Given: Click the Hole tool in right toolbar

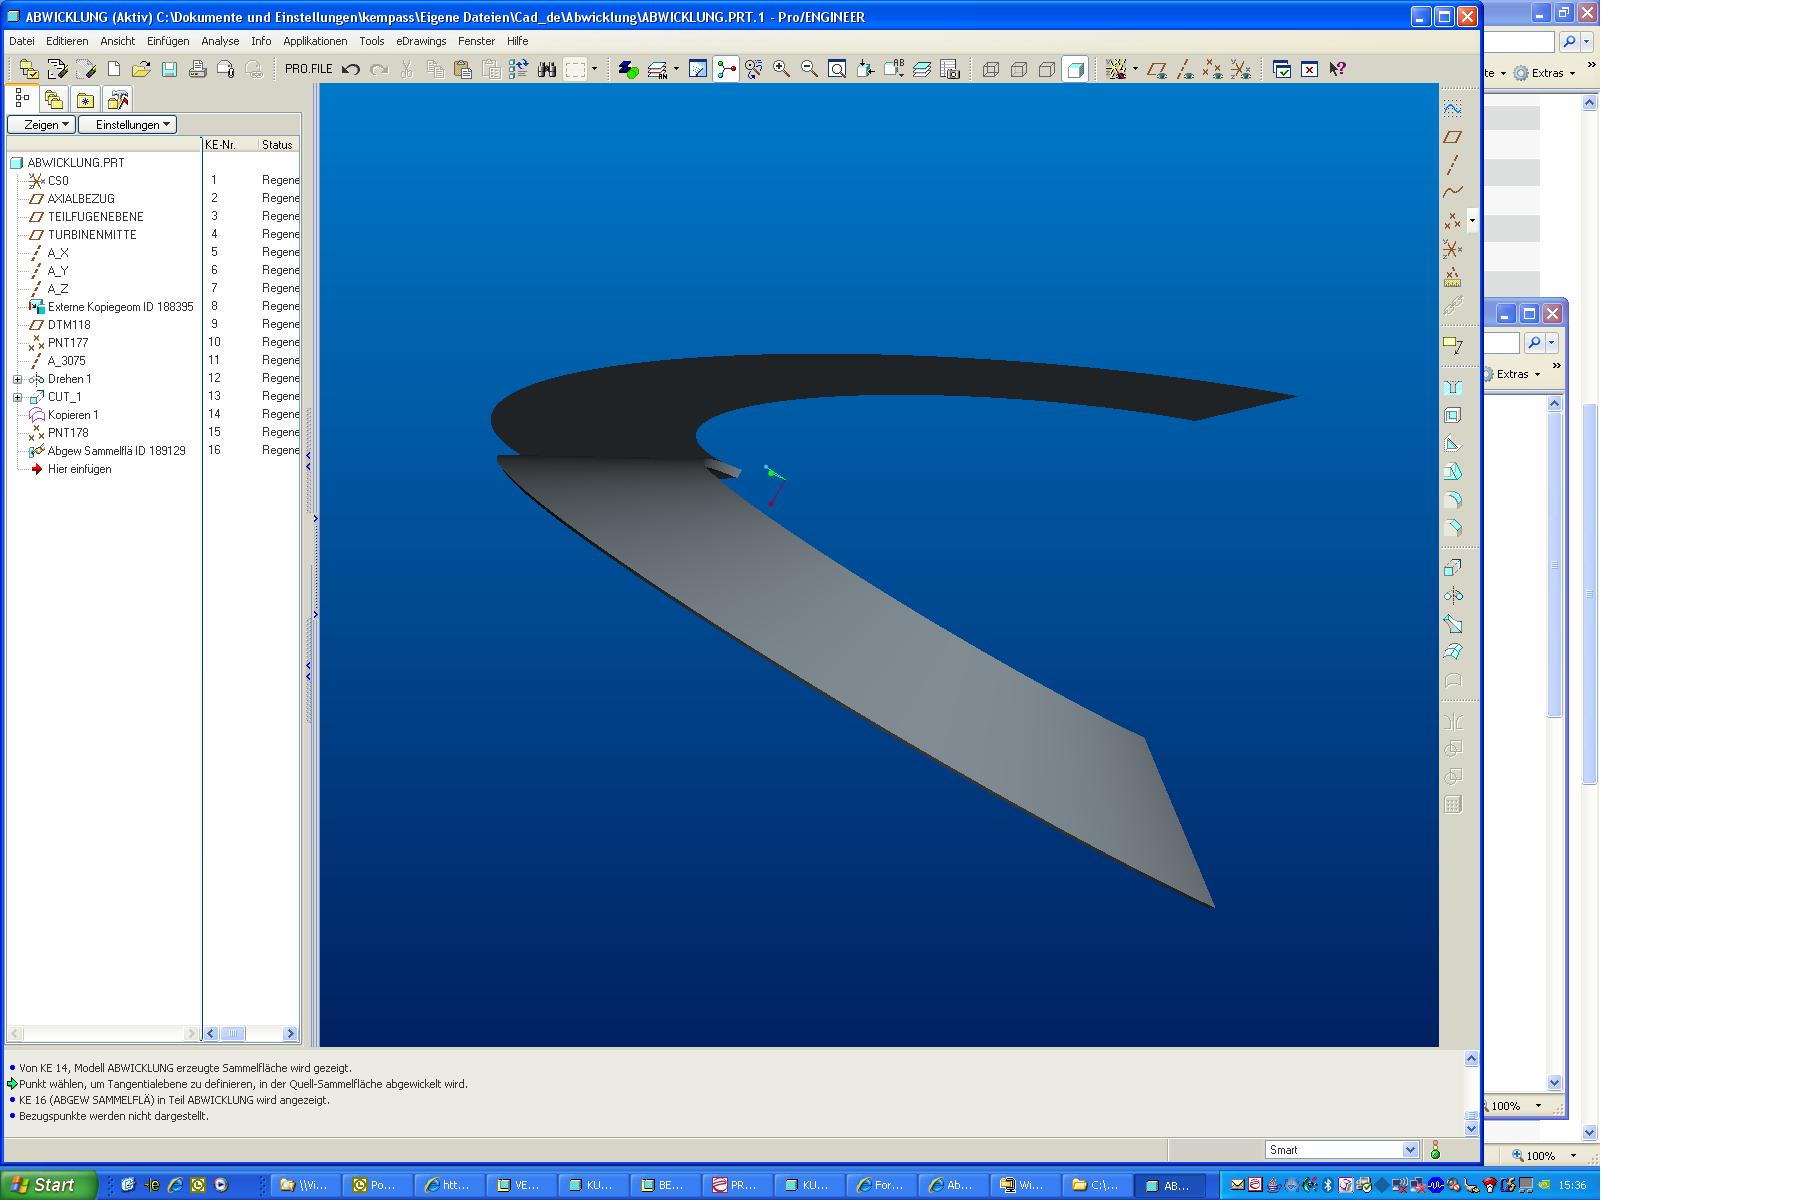Looking at the screenshot, I should coord(1453,388).
